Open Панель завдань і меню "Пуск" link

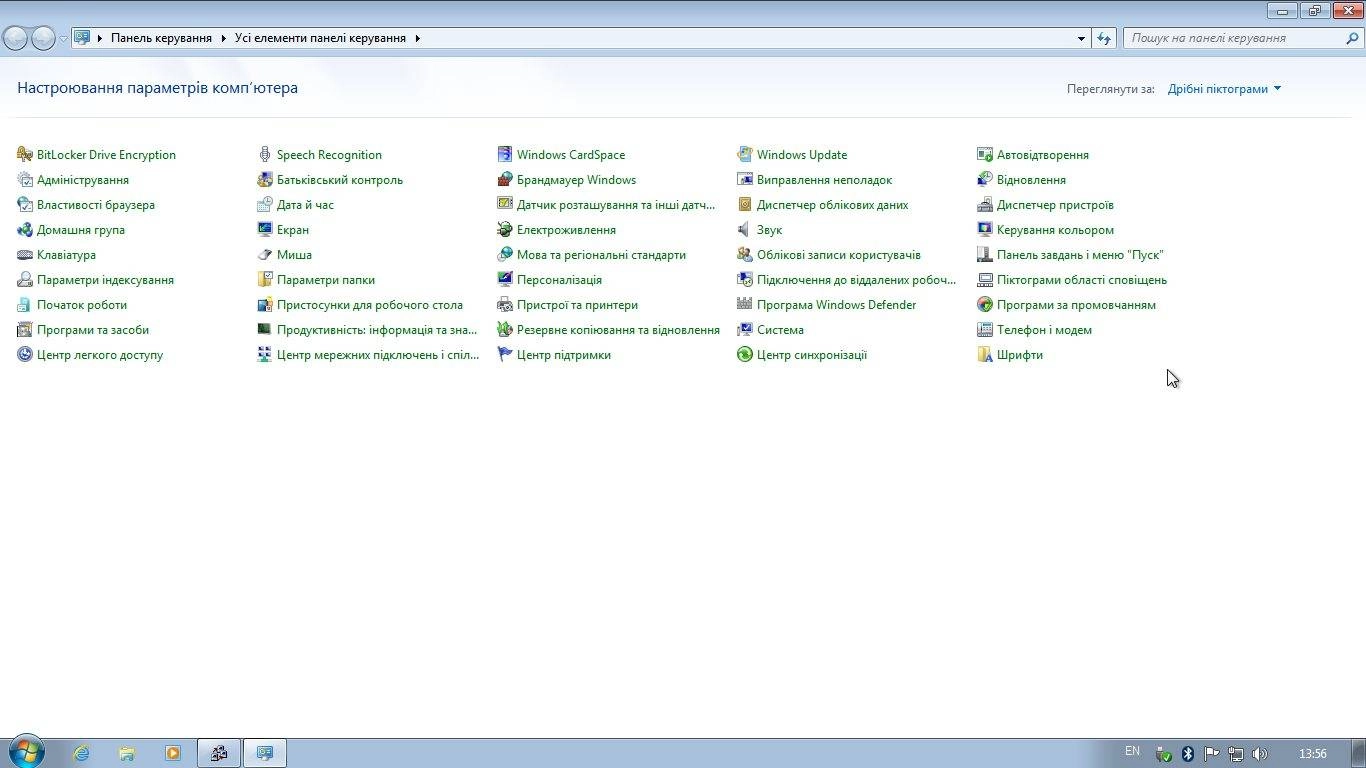(1080, 255)
